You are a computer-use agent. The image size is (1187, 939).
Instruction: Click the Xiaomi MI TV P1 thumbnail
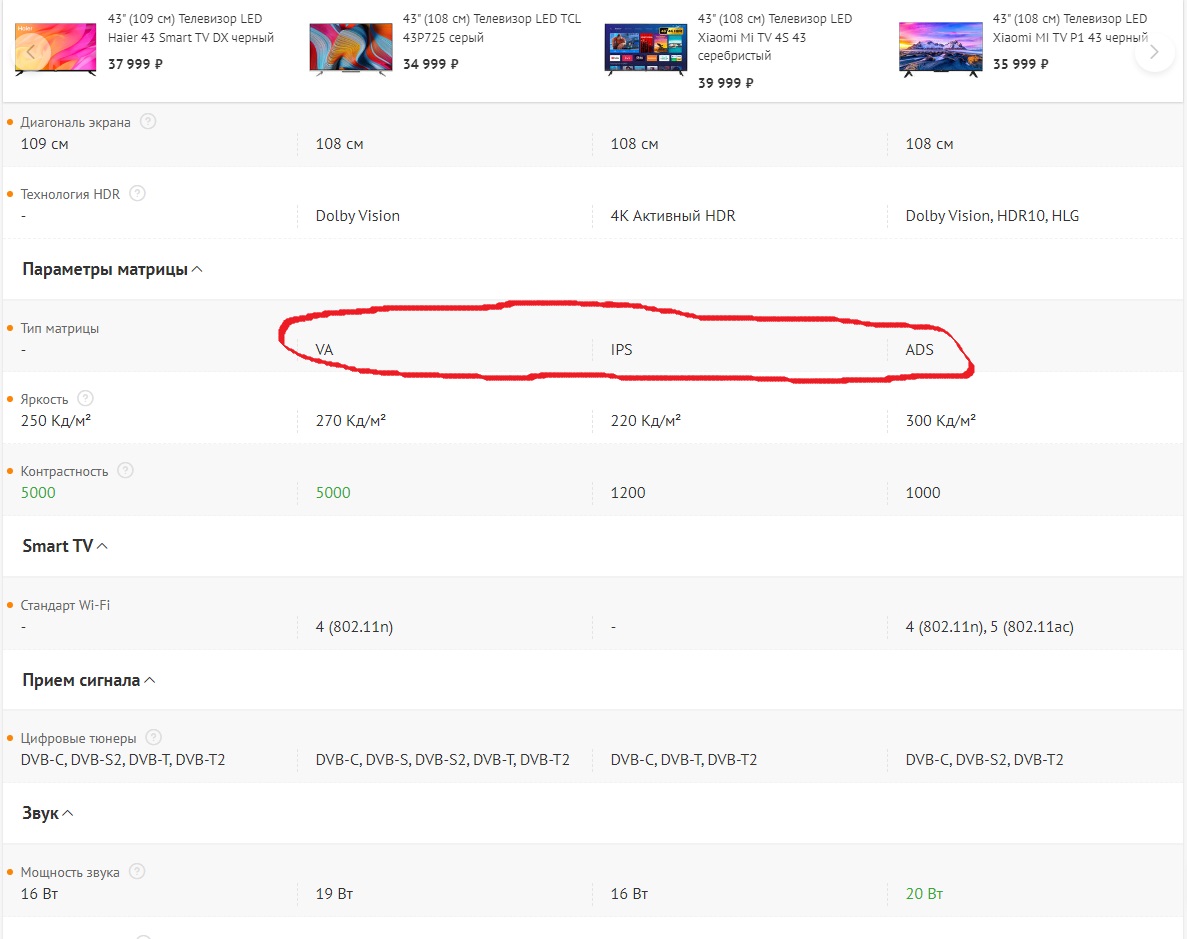pyautogui.click(x=940, y=48)
